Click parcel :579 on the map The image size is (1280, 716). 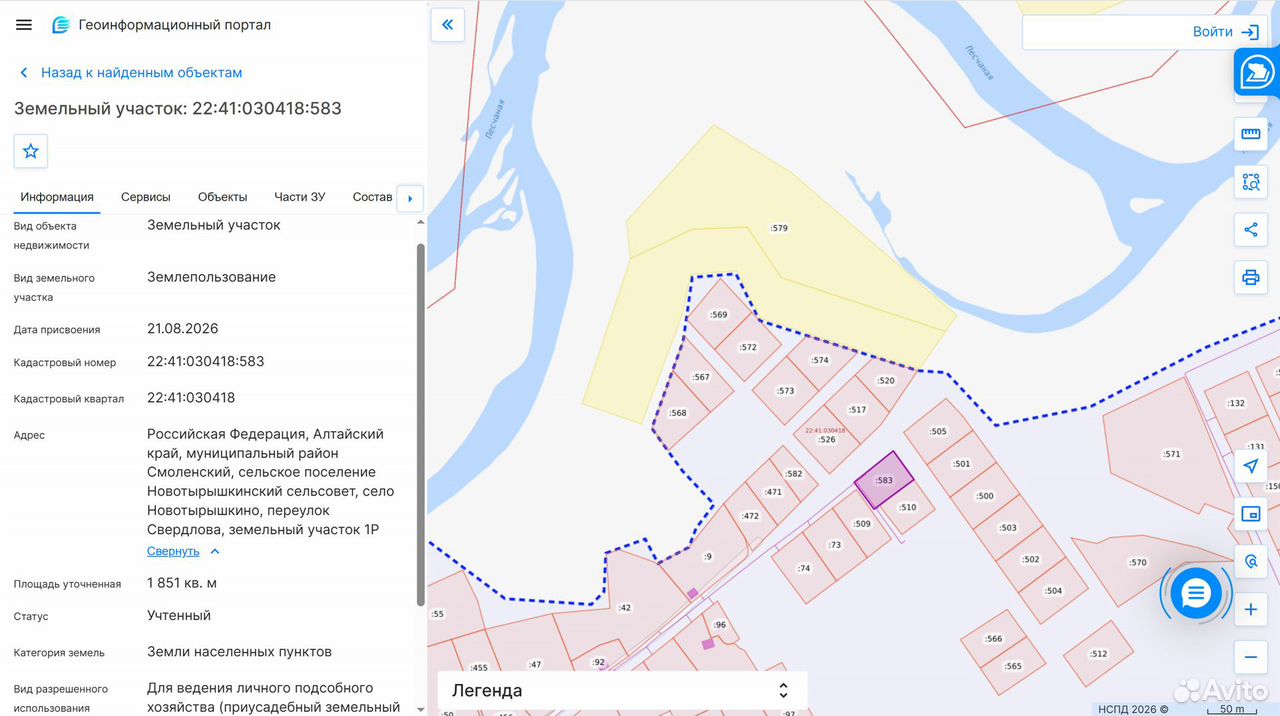[x=780, y=228]
